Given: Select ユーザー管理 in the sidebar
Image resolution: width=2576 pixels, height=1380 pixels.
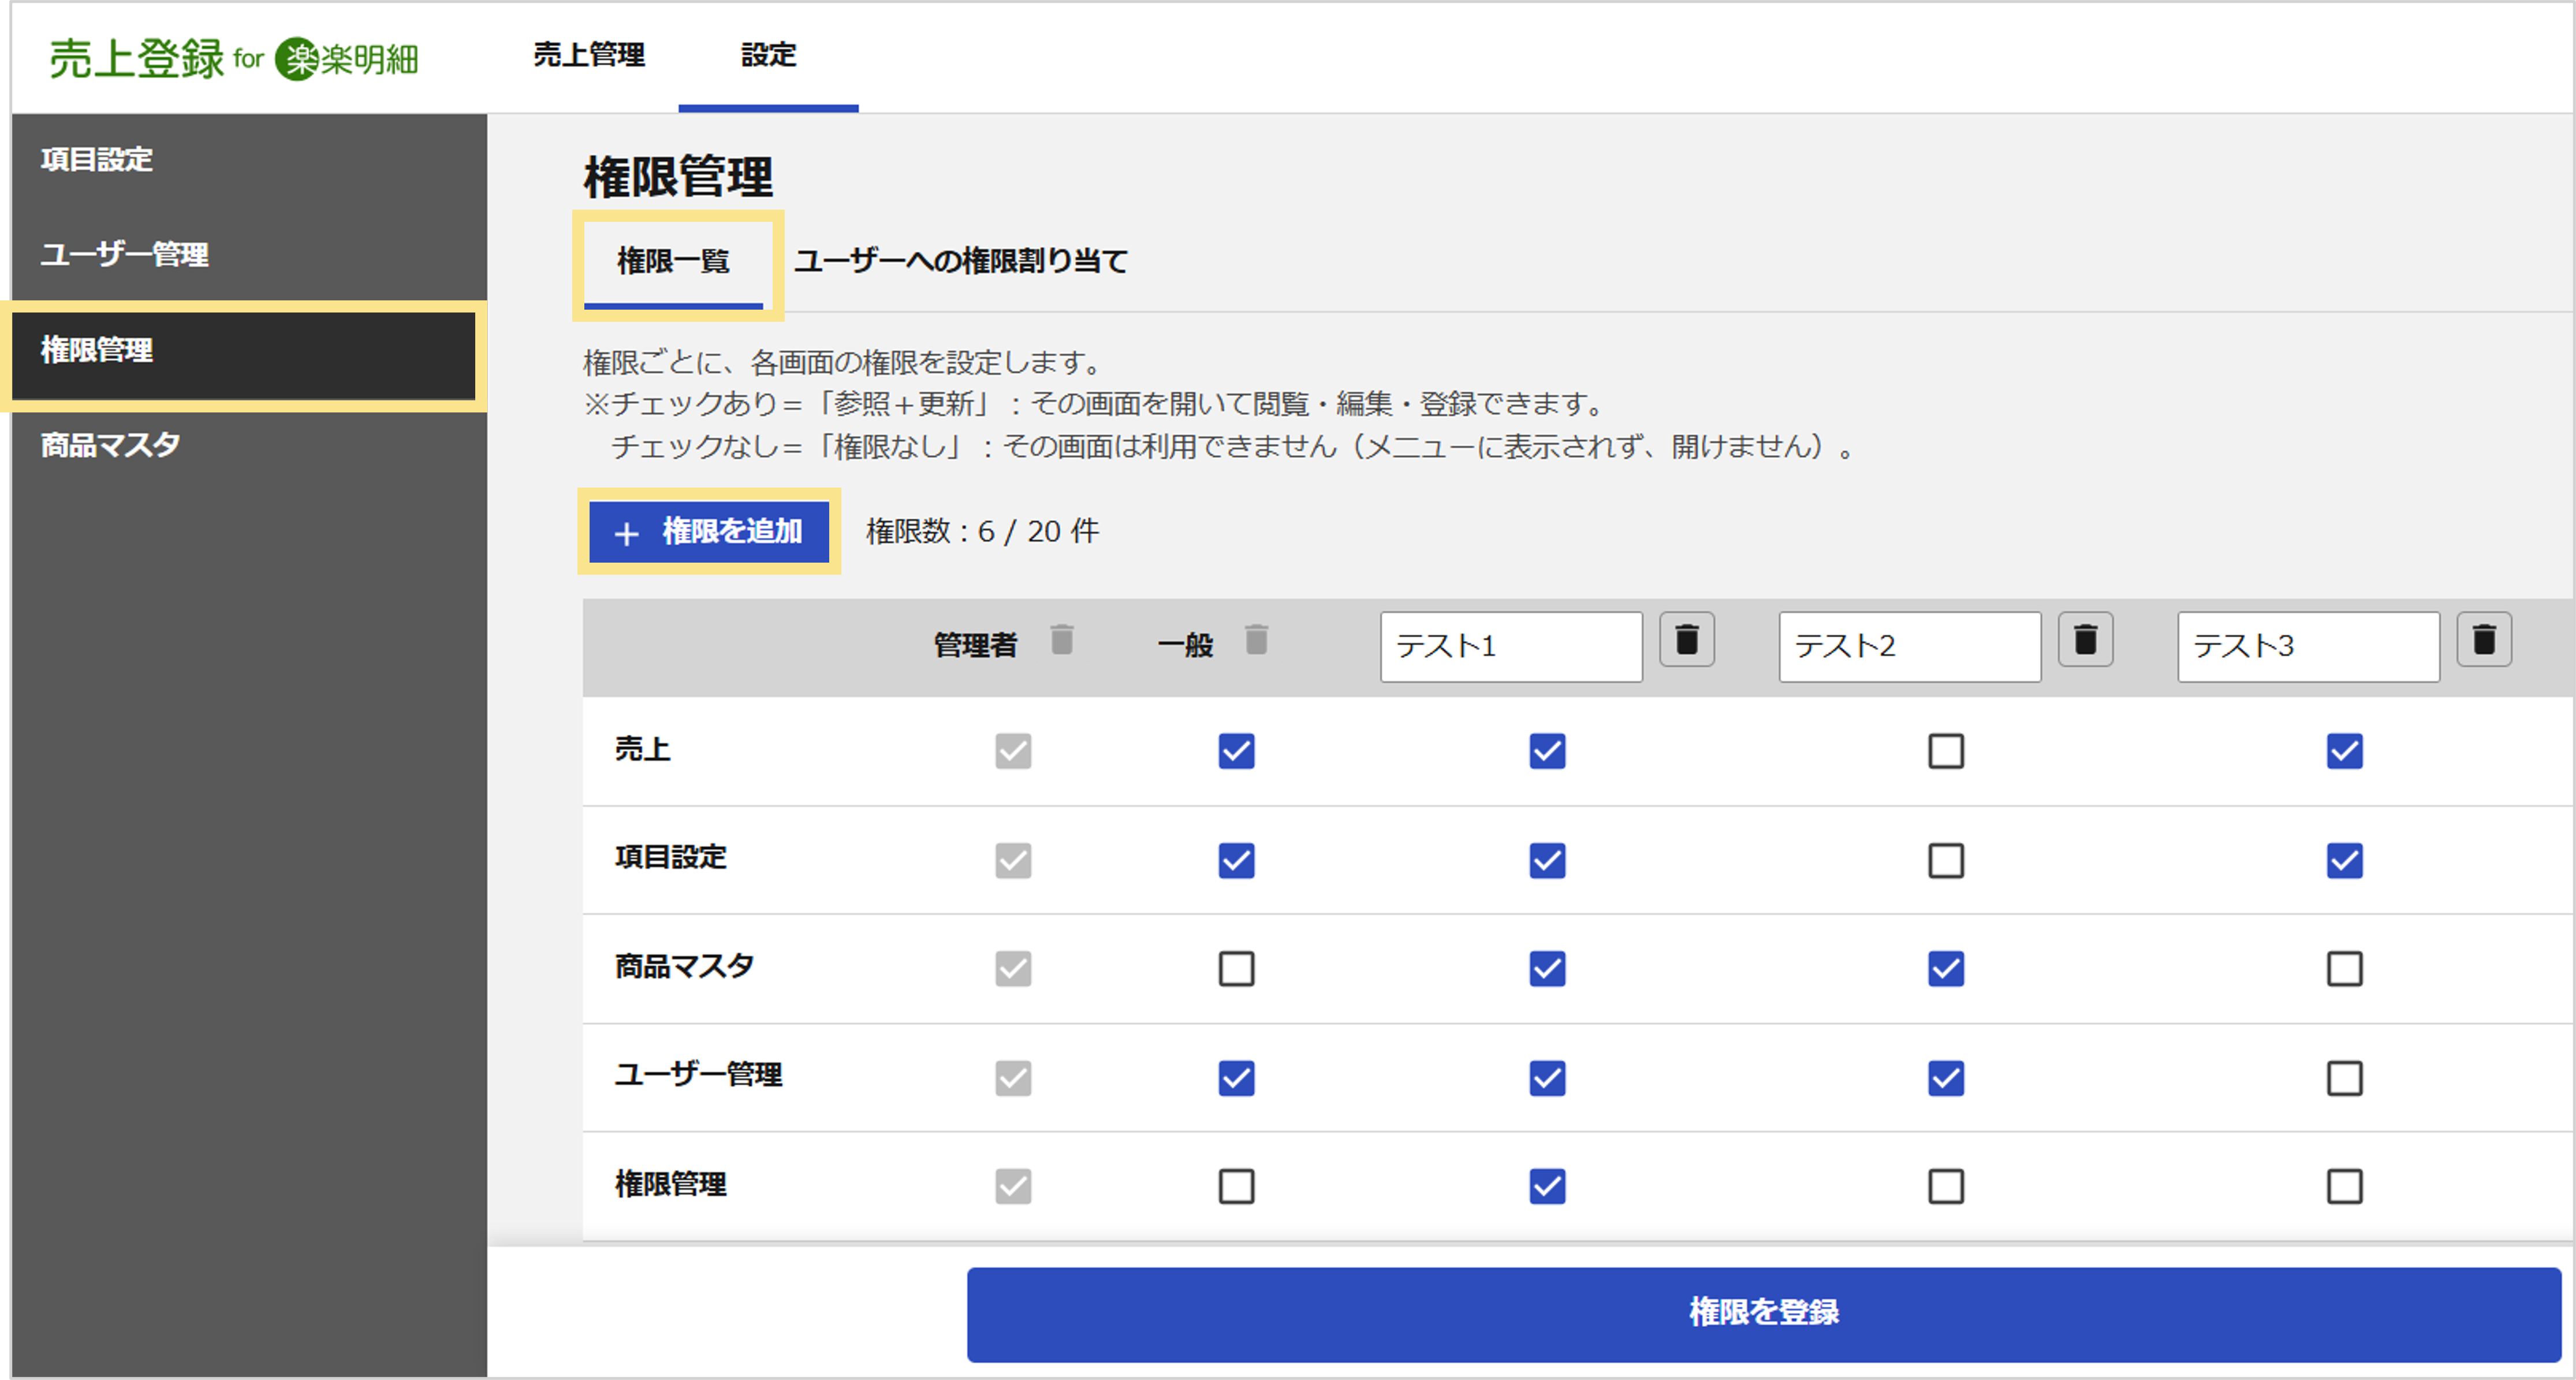Looking at the screenshot, I should coord(249,254).
